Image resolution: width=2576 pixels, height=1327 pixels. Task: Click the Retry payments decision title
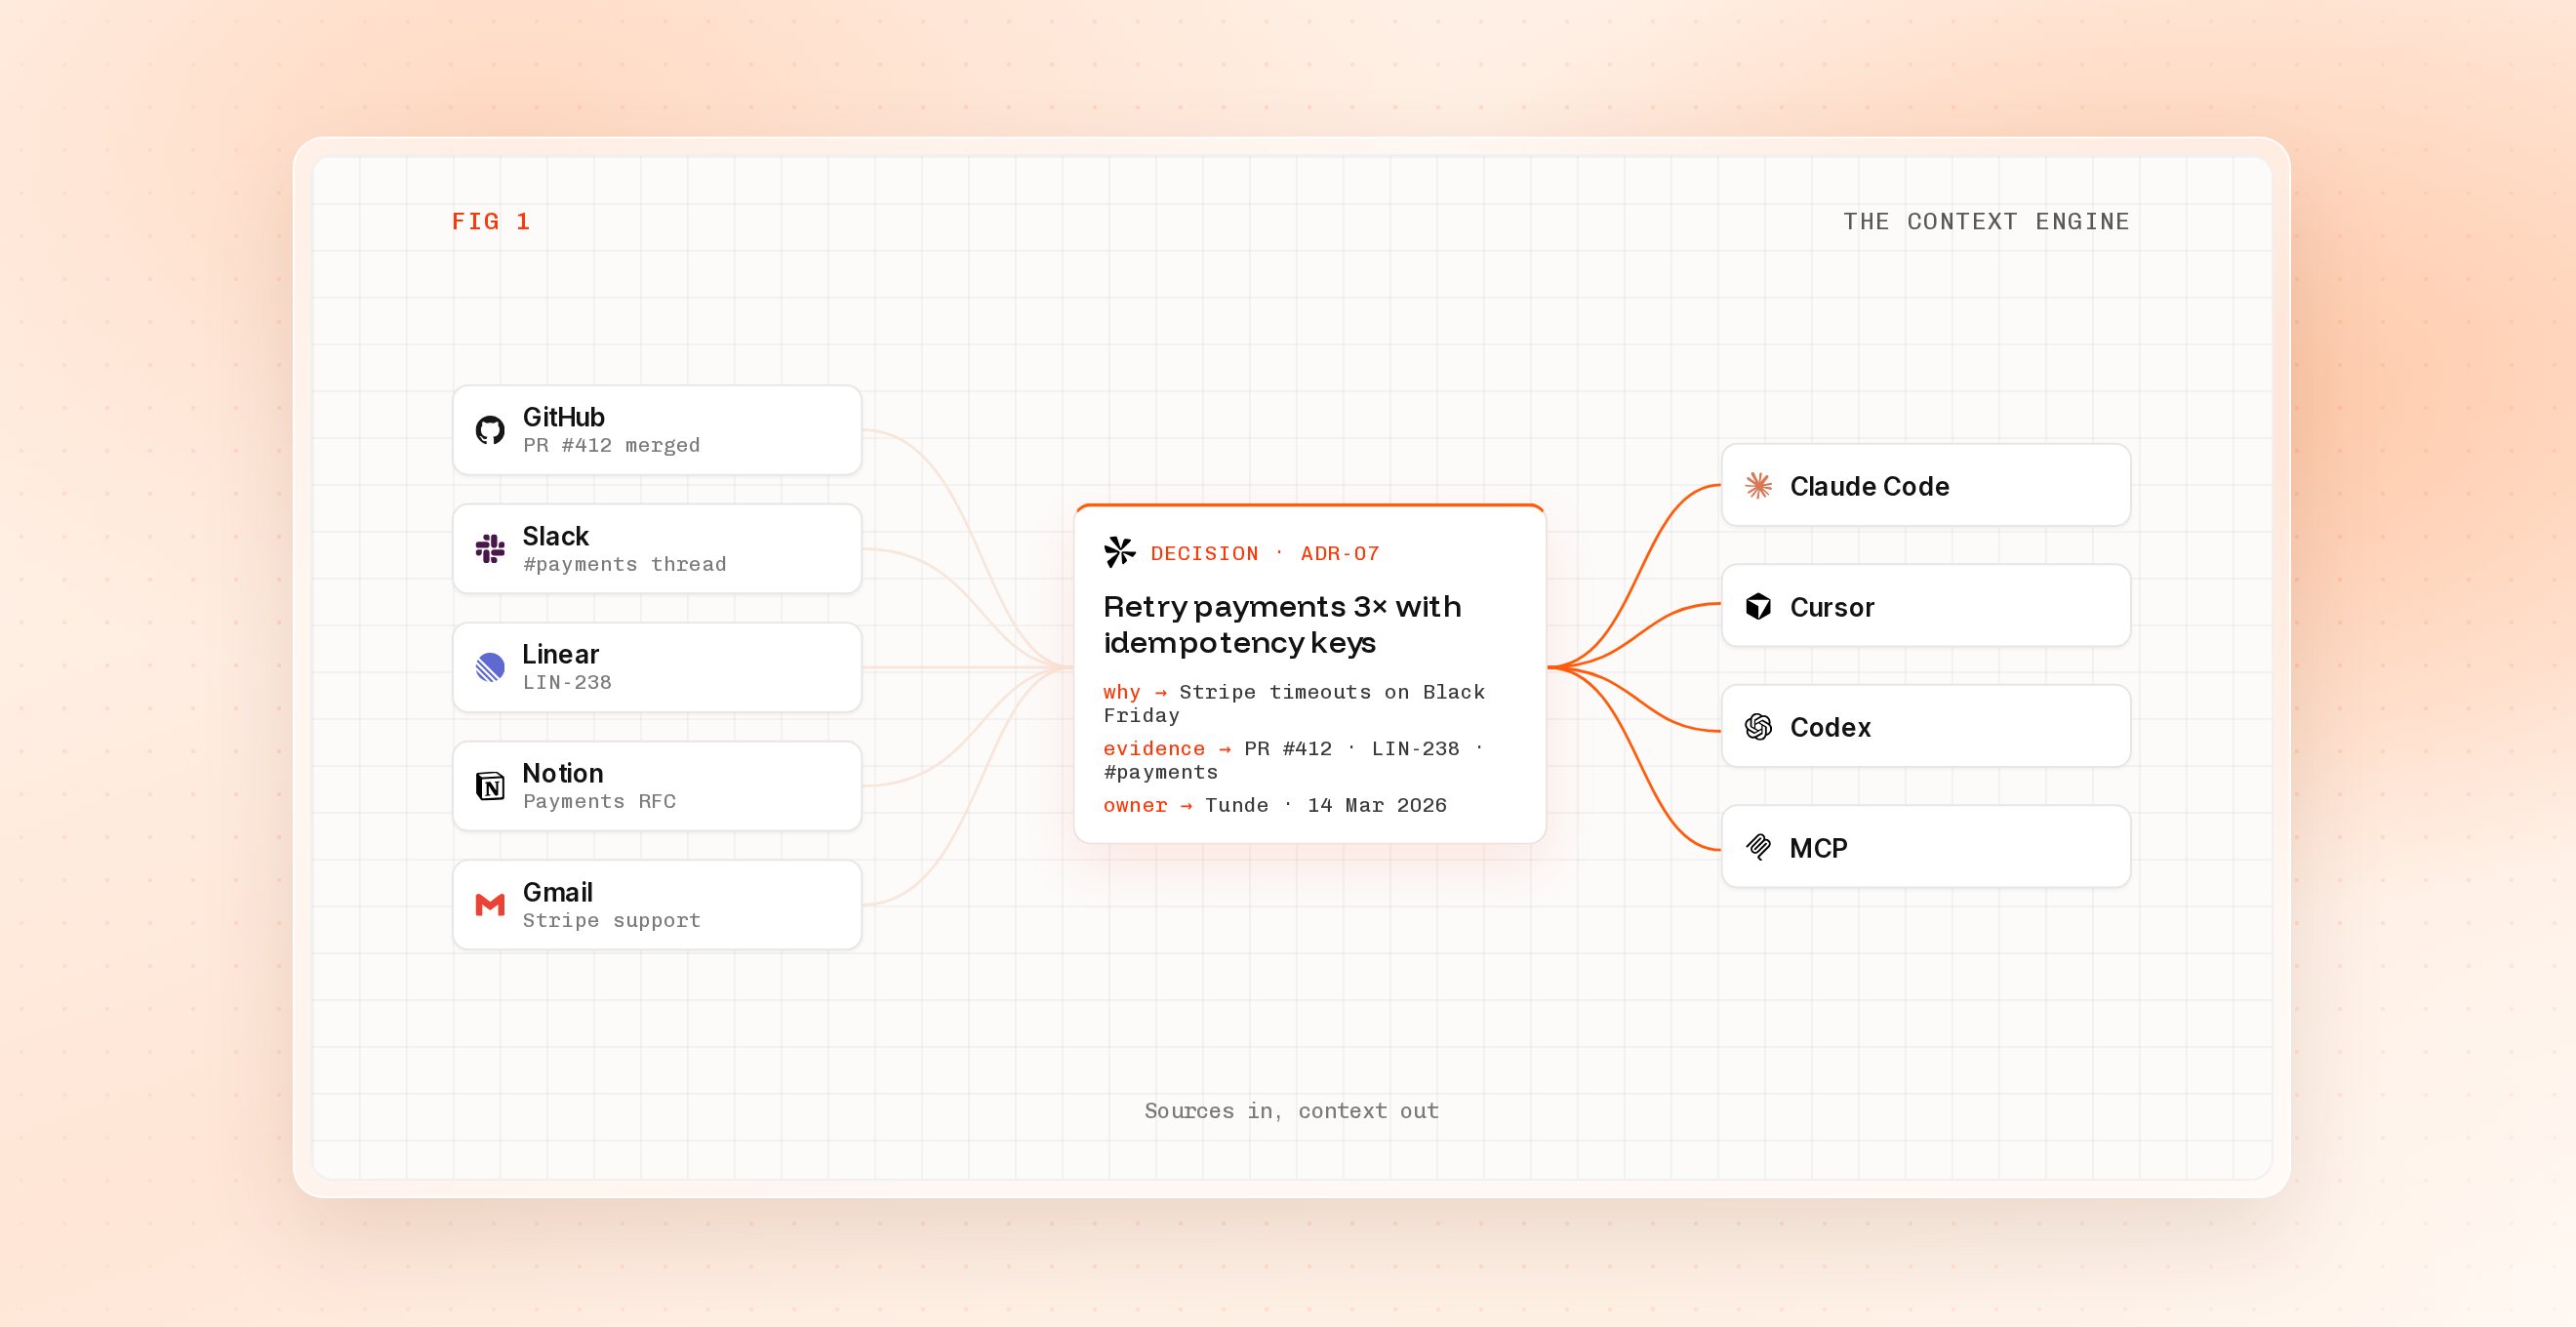click(1282, 624)
